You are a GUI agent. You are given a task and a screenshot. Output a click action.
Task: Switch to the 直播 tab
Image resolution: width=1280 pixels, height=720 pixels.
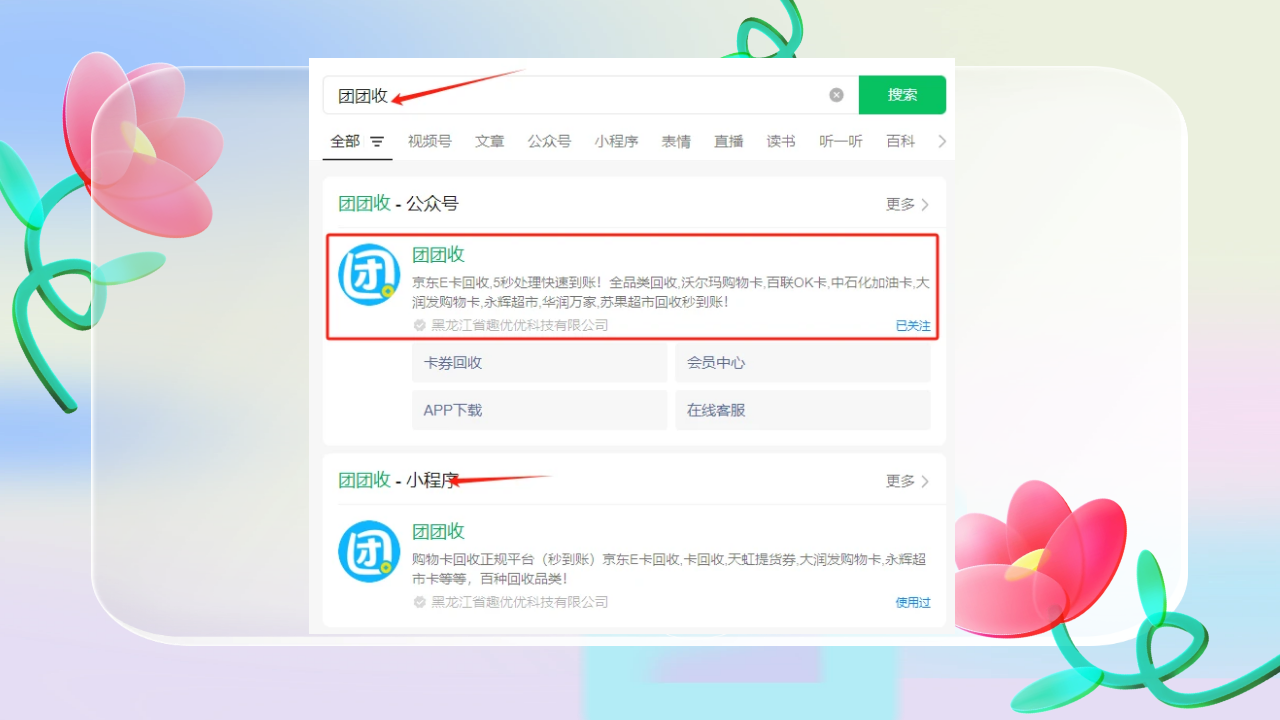point(729,142)
